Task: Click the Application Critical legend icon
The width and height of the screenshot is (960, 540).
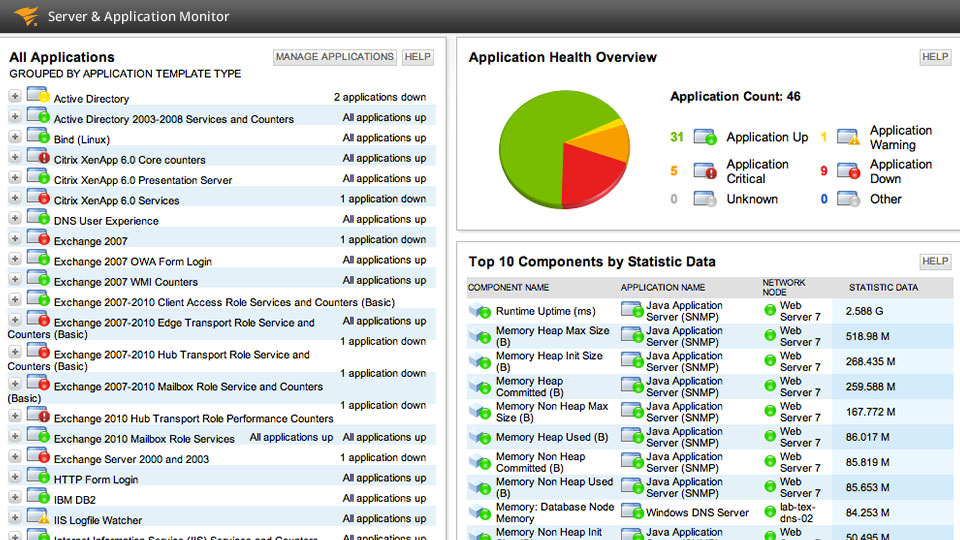Action: pyautogui.click(x=705, y=170)
